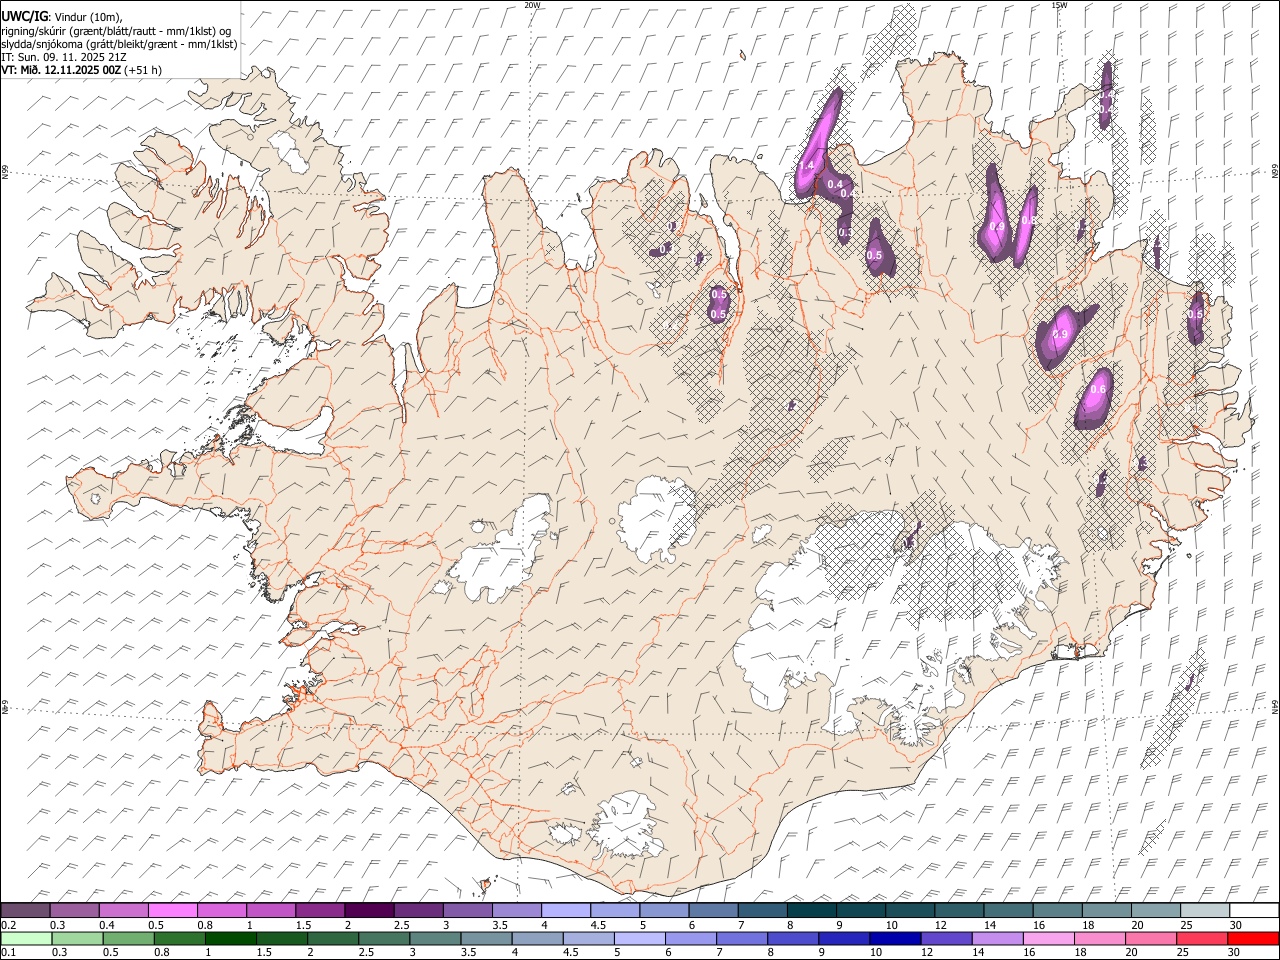Click the bottom-row blue swatch labeled 7
1280x960 pixels.
click(742, 939)
